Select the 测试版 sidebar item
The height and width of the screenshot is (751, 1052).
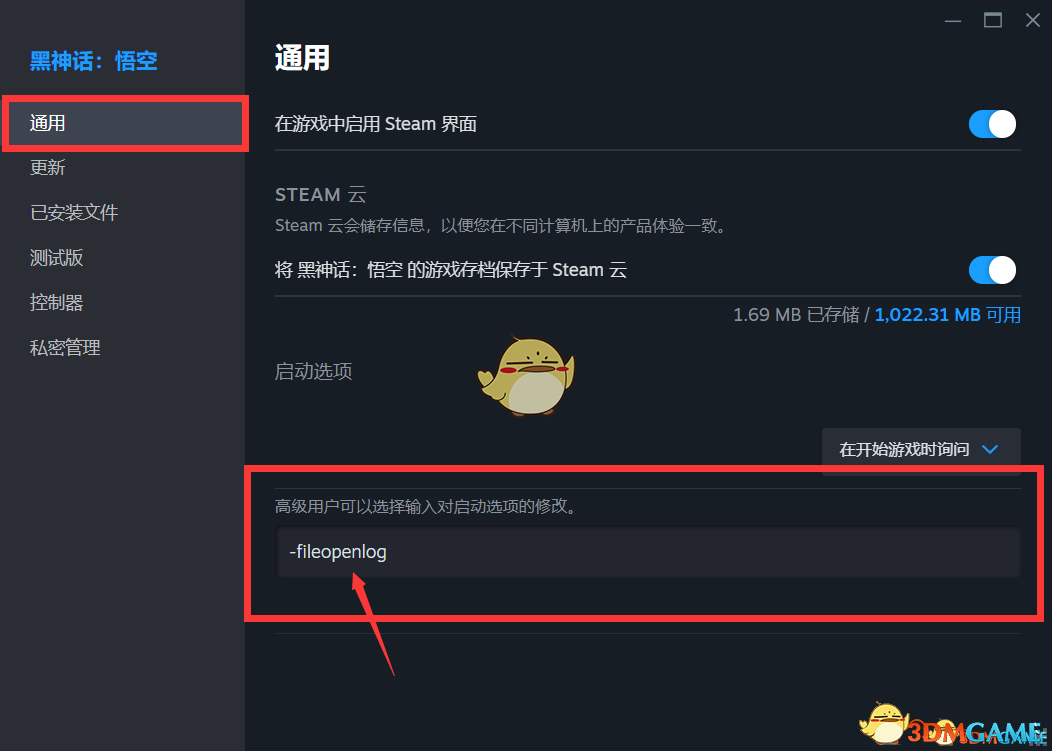point(56,258)
